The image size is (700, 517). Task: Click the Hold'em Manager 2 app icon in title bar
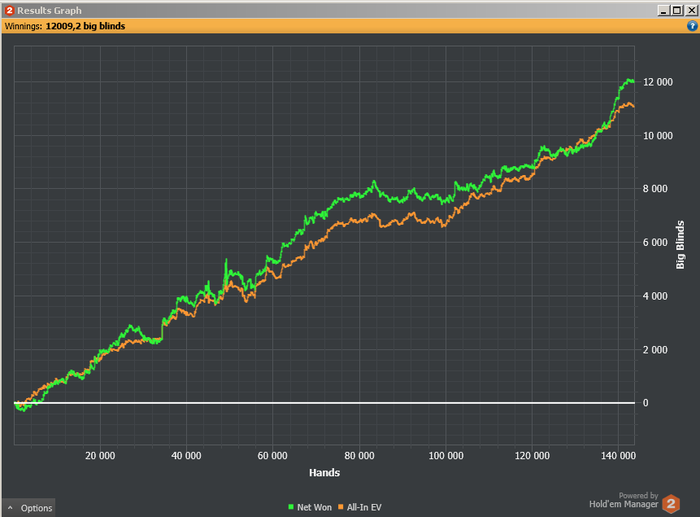coord(9,10)
